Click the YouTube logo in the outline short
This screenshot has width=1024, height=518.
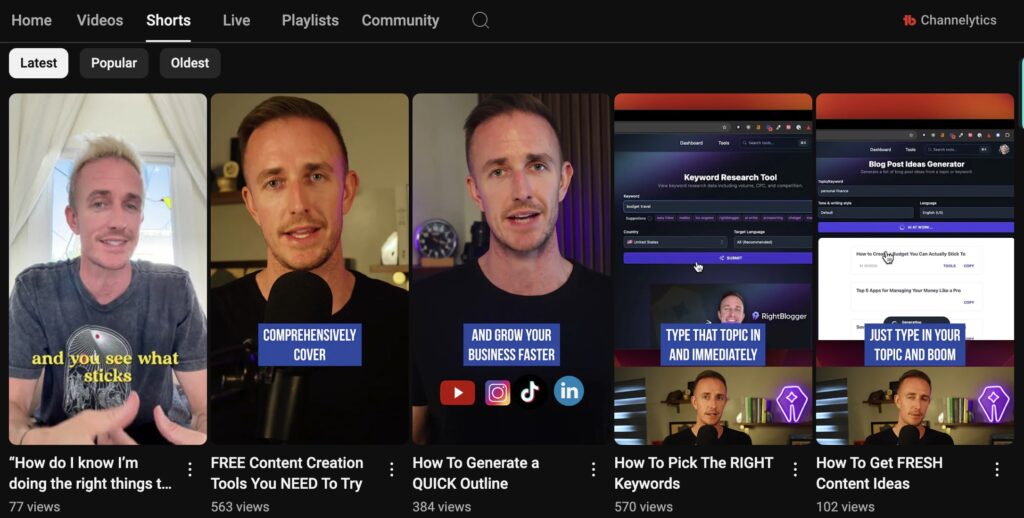click(x=457, y=393)
